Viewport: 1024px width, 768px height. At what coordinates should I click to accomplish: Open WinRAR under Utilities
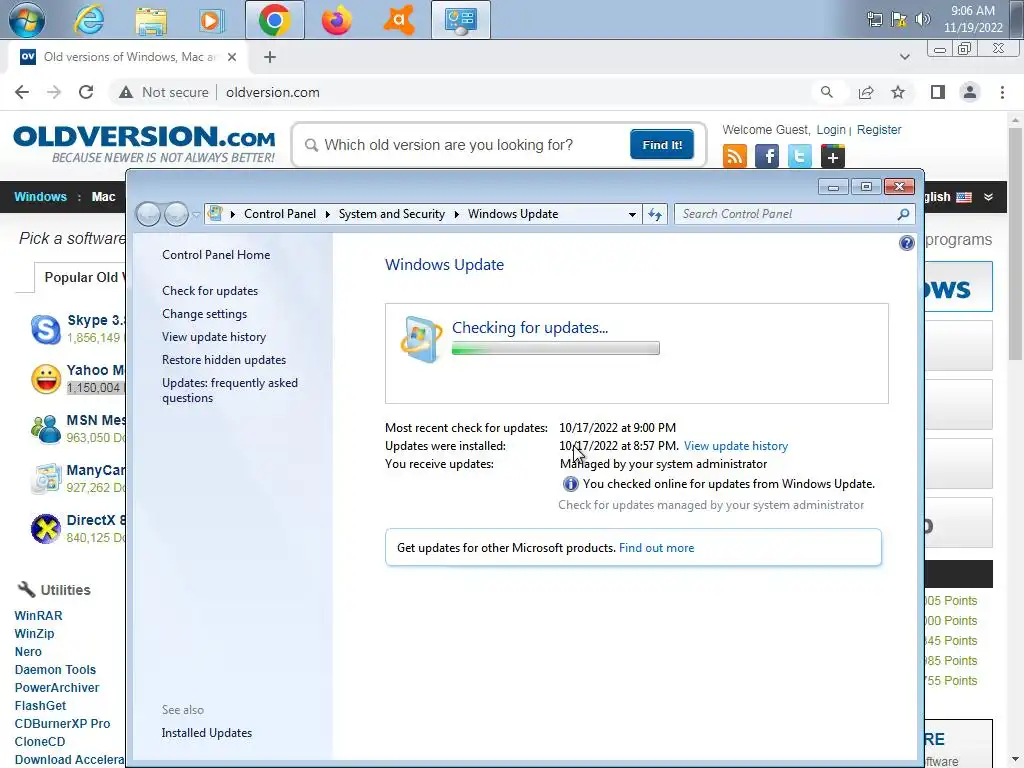click(x=39, y=616)
